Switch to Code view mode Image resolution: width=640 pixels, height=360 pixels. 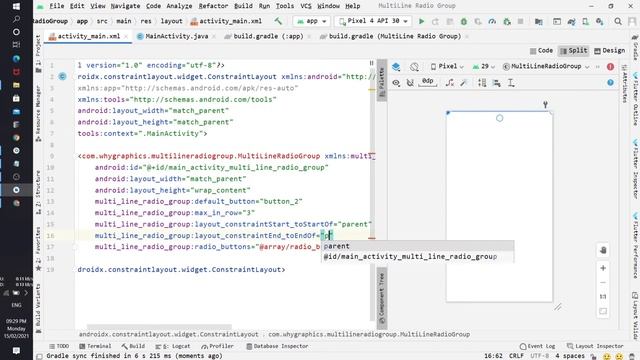tap(541, 51)
